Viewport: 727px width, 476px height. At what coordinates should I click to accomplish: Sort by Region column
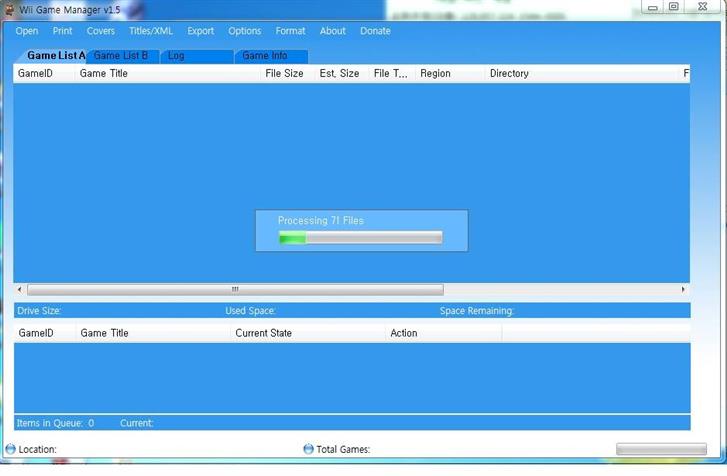[x=450, y=74]
